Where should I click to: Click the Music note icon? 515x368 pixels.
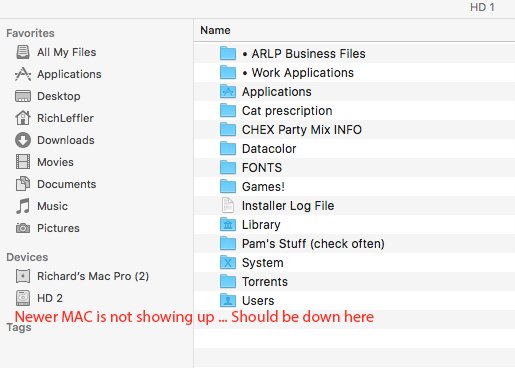click(x=23, y=206)
